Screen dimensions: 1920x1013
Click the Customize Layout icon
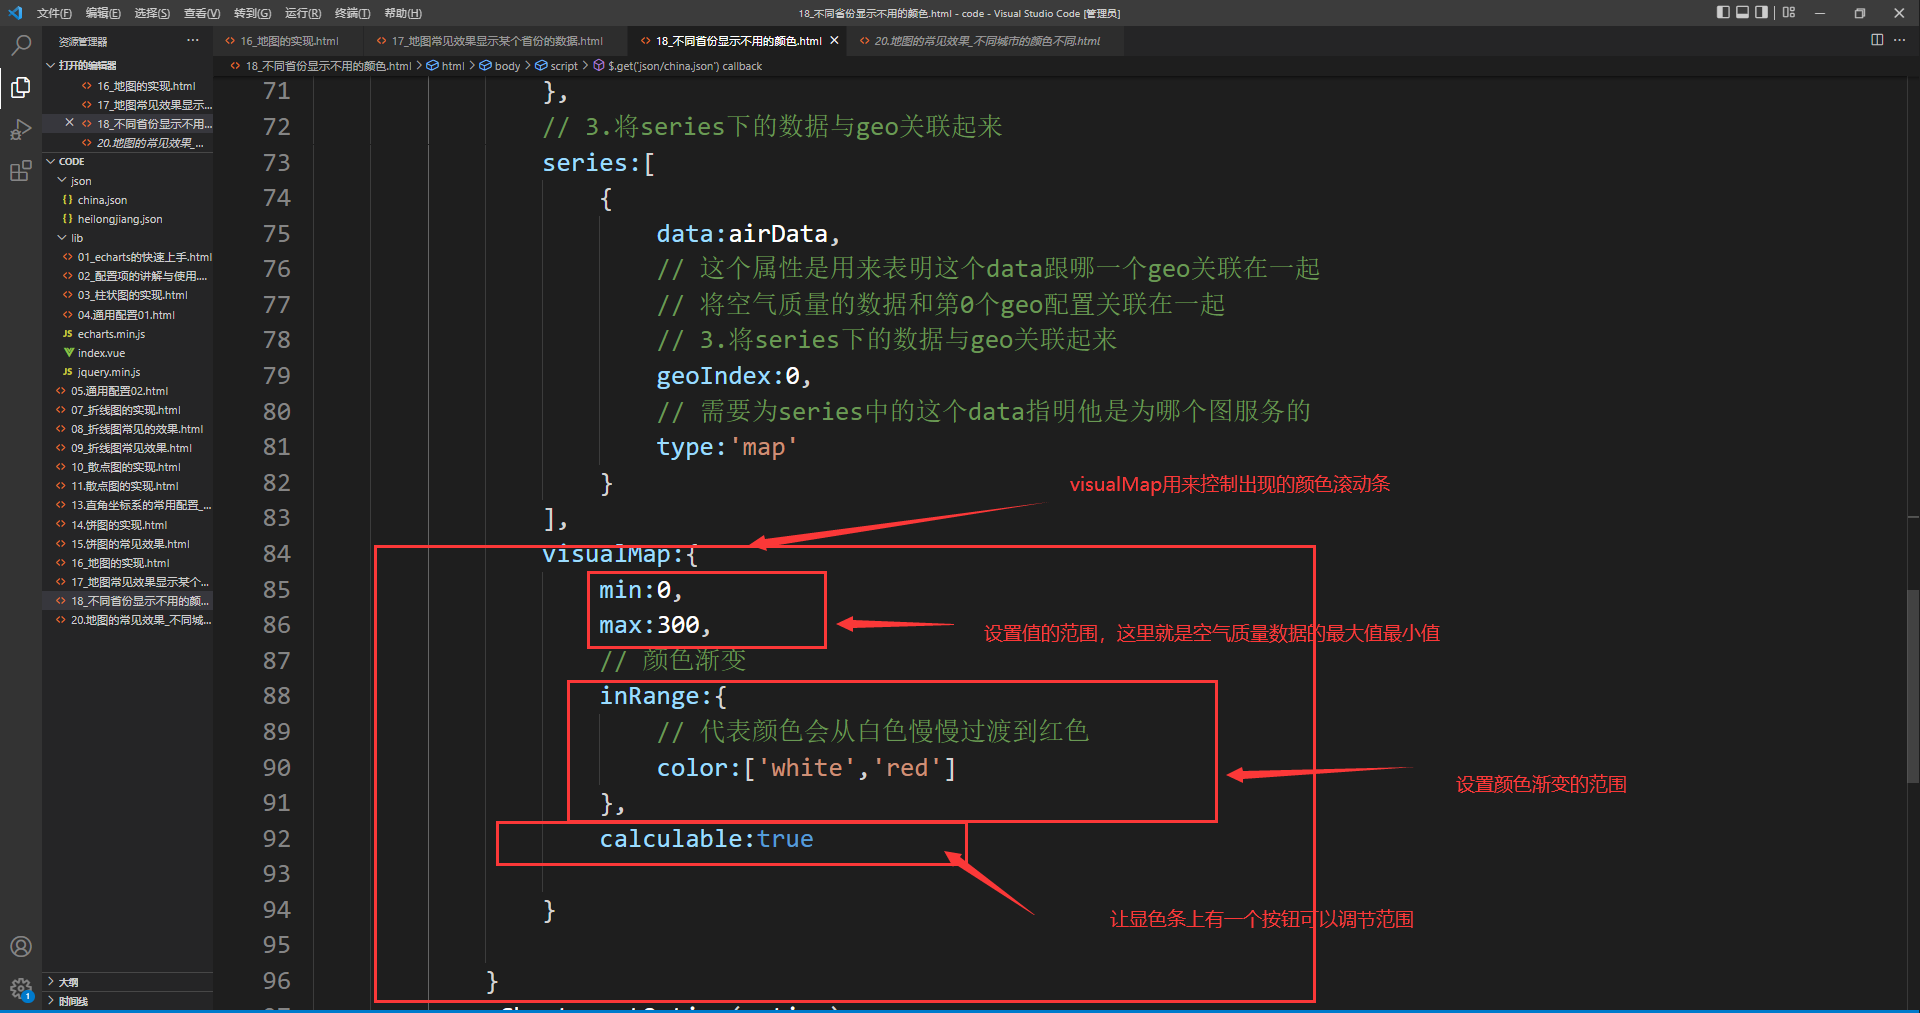point(1789,13)
